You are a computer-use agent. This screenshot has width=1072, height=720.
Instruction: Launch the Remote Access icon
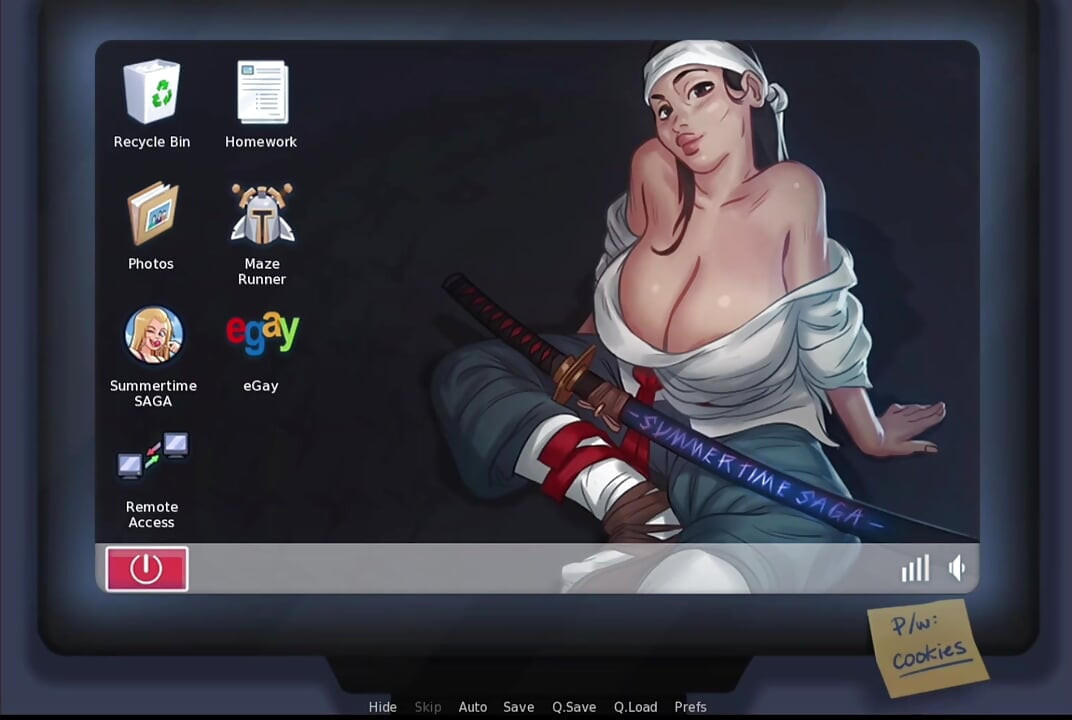coord(153,456)
